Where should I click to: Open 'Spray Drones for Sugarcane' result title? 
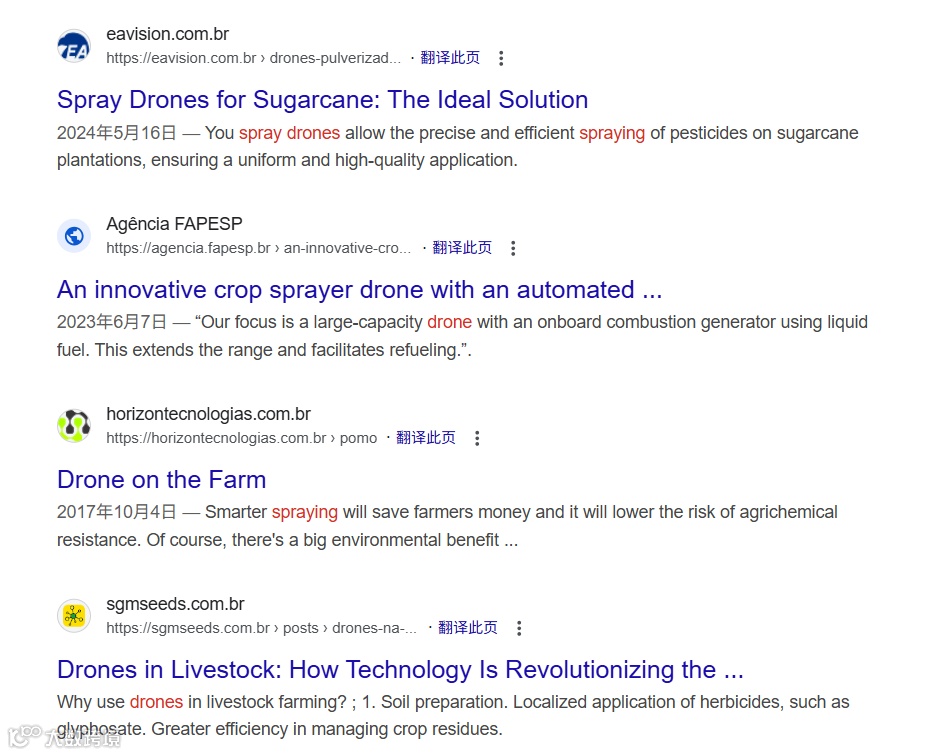click(322, 100)
